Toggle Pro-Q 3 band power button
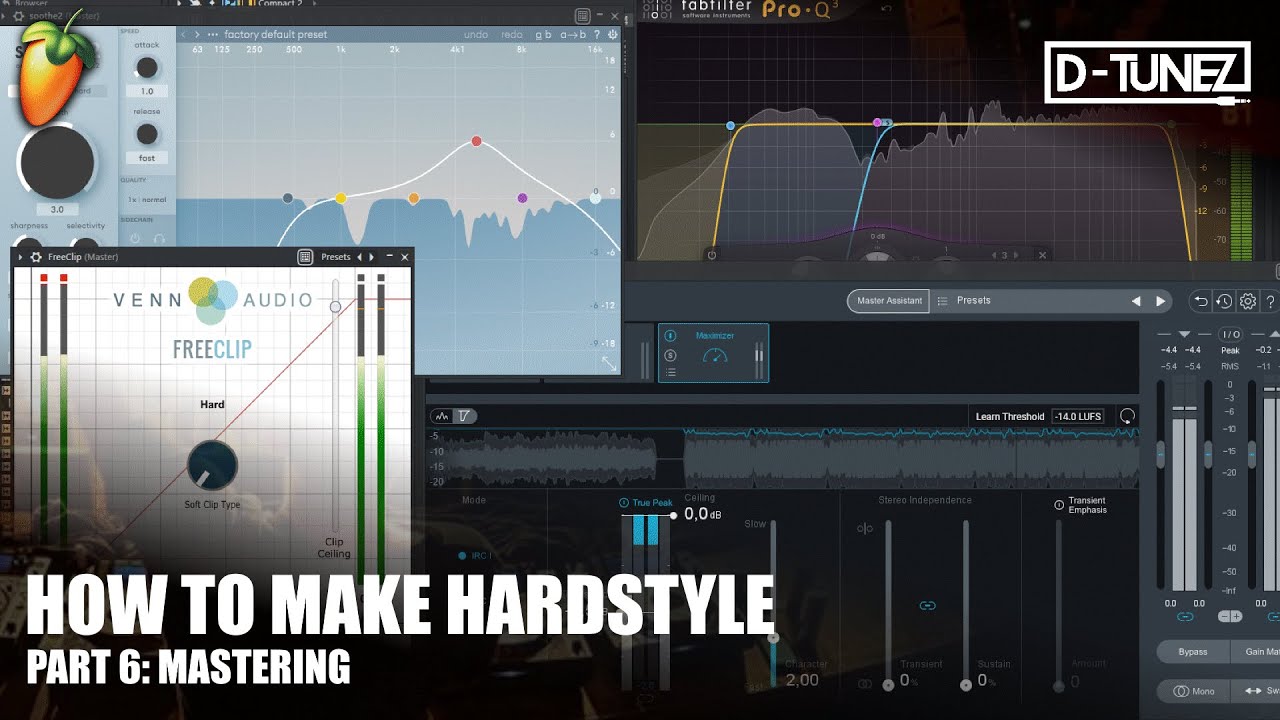The height and width of the screenshot is (720, 1280). tap(712, 255)
